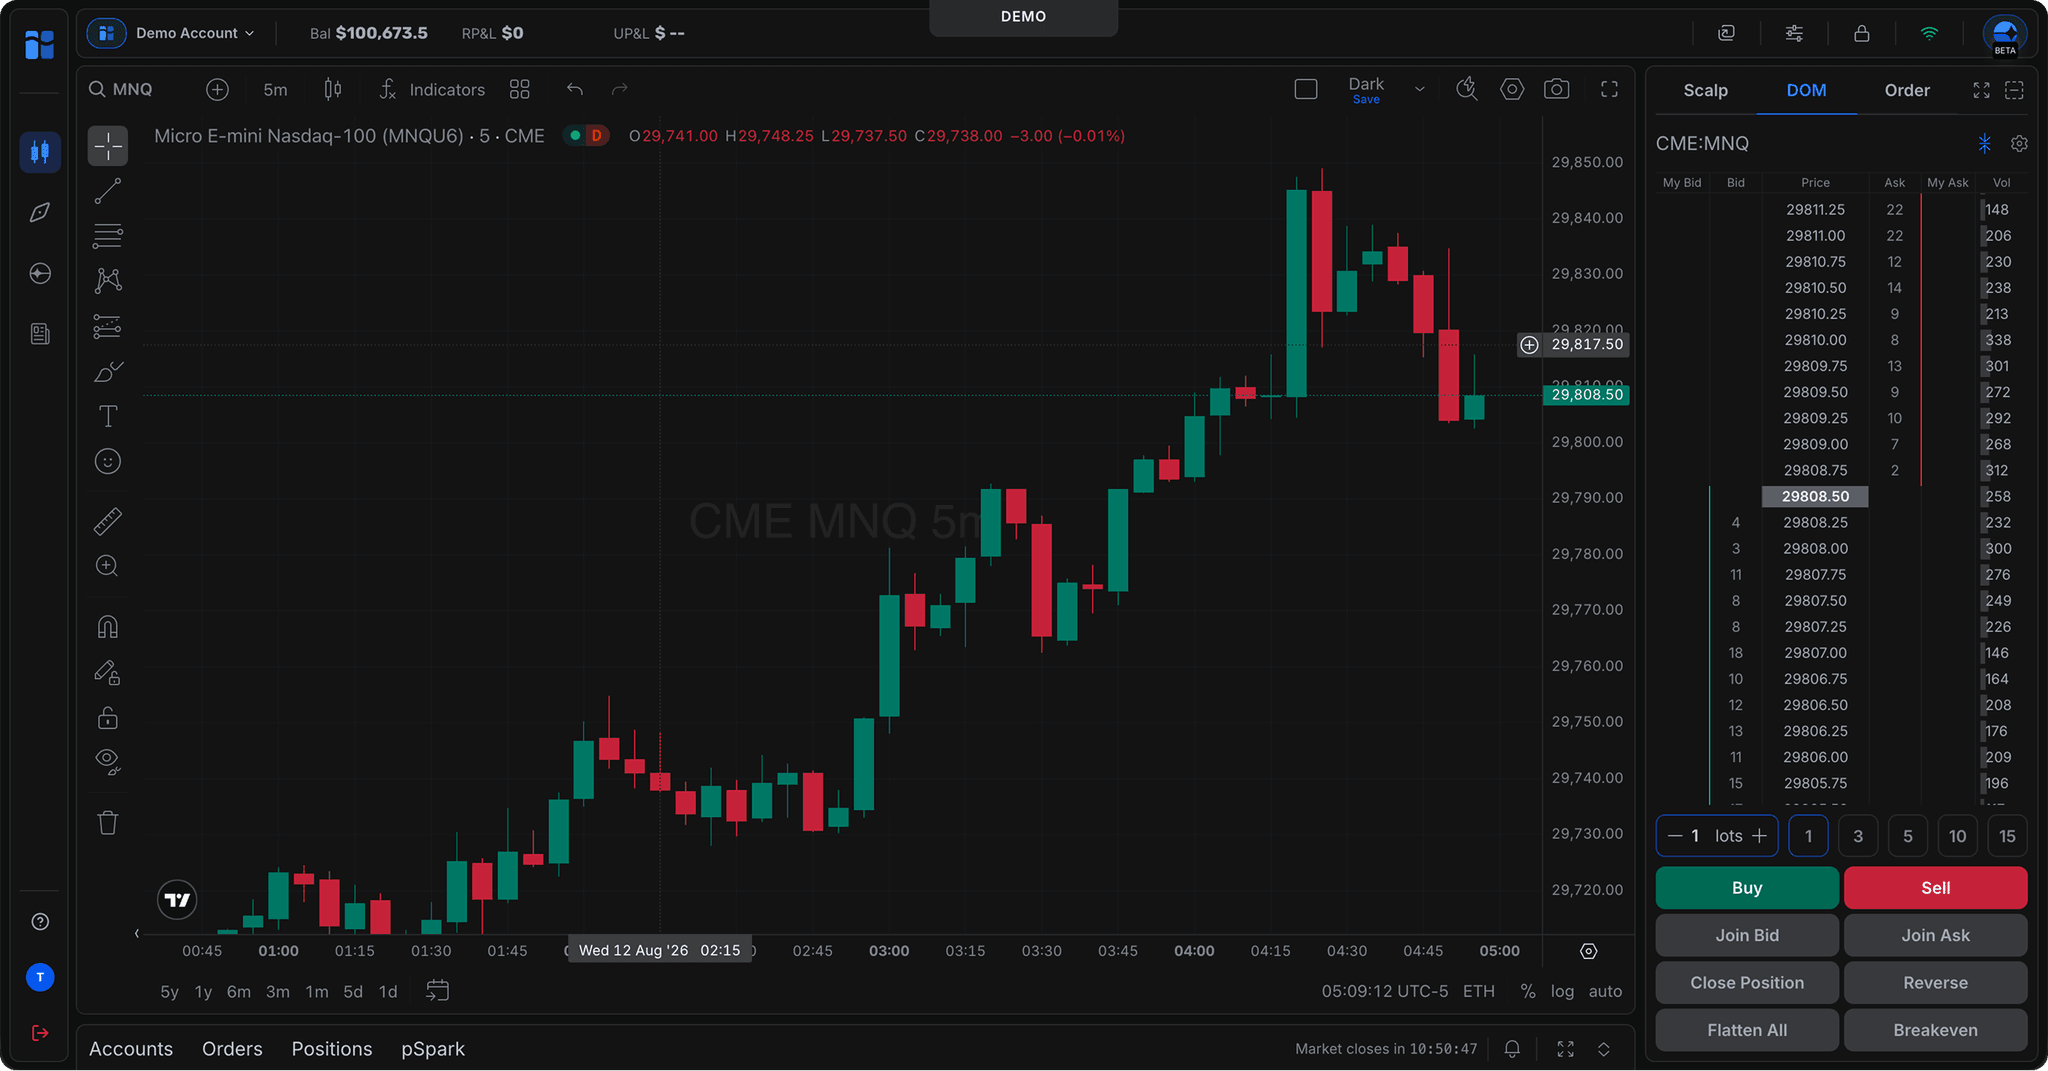Open the emoji icons tool
This screenshot has width=2048, height=1071.
click(108, 461)
